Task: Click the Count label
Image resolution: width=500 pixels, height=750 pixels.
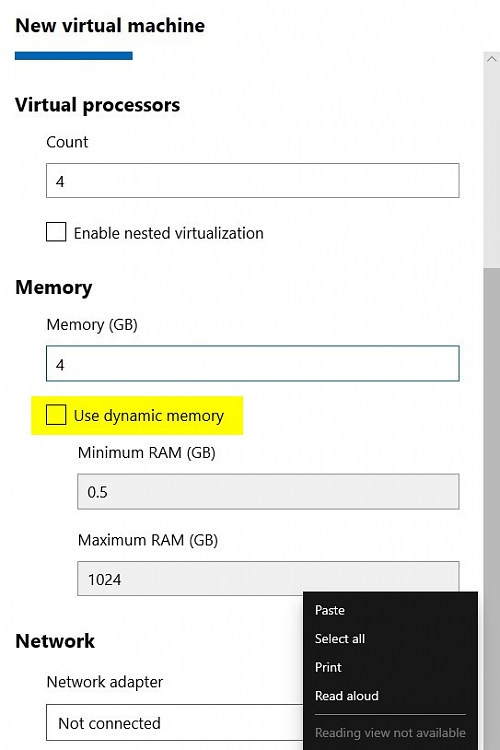Action: (x=67, y=142)
